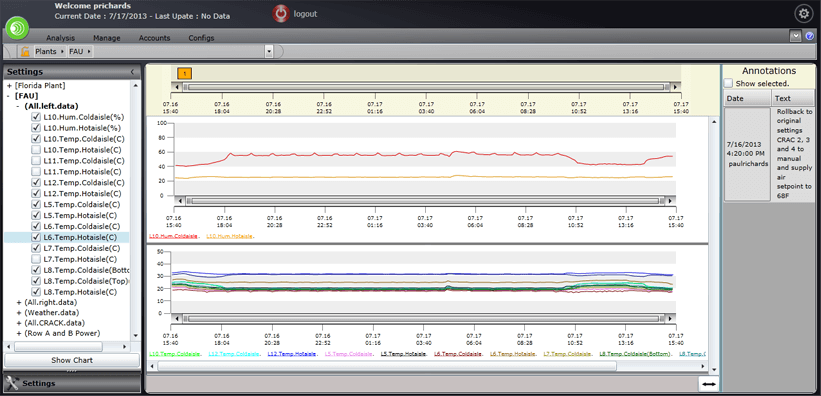Image resolution: width=821 pixels, height=396 pixels.
Task: Uncheck L12.Temp.Coldaisle(C) checkbox
Action: click(36, 183)
